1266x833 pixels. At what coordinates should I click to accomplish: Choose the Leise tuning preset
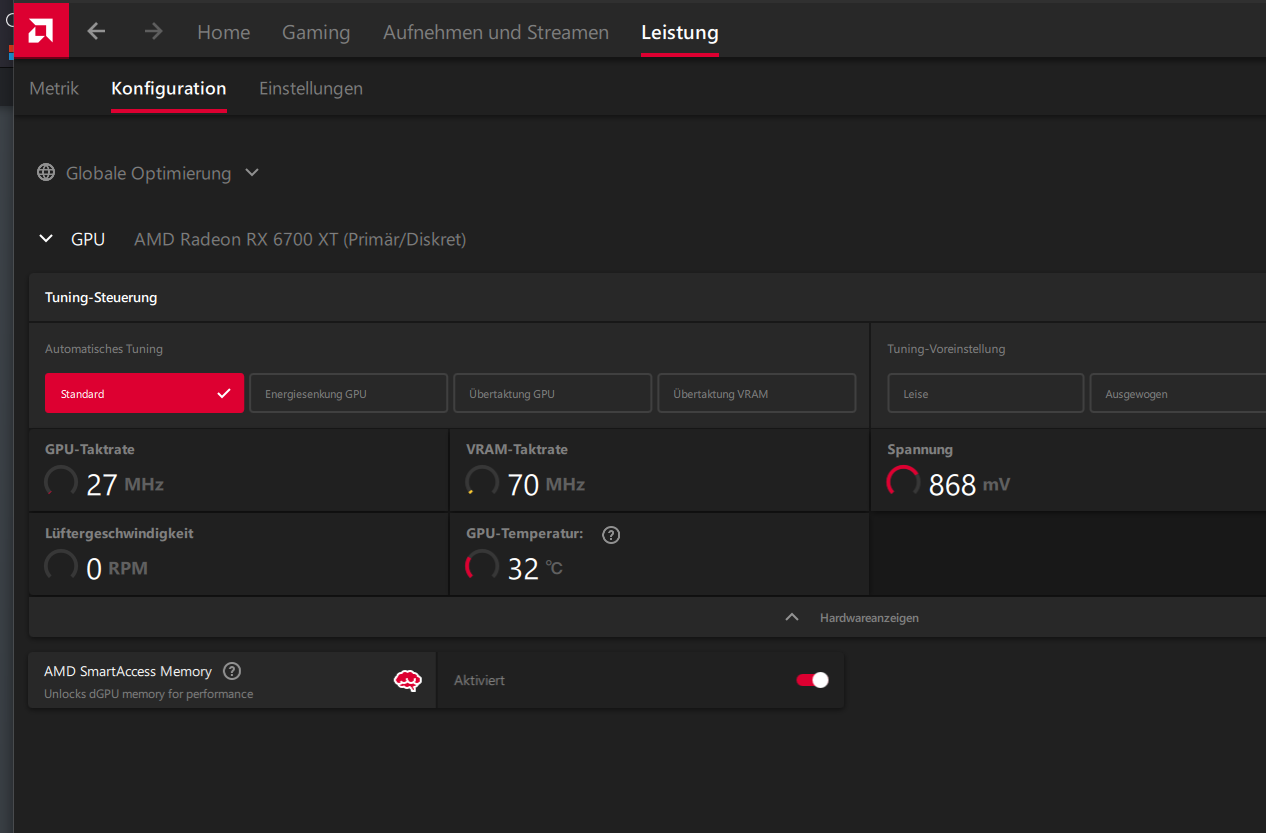point(986,393)
